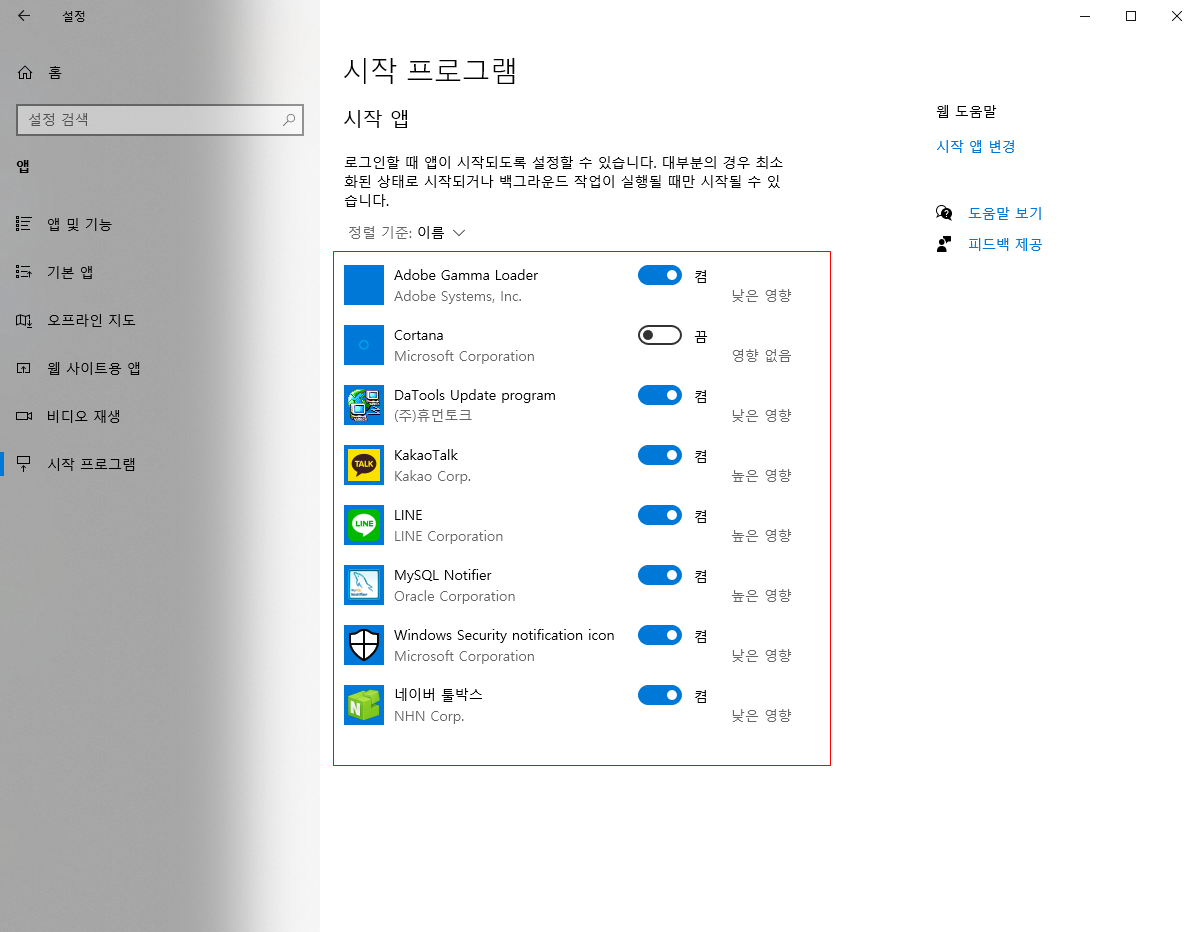Open 기본 앱 settings page

160,272
